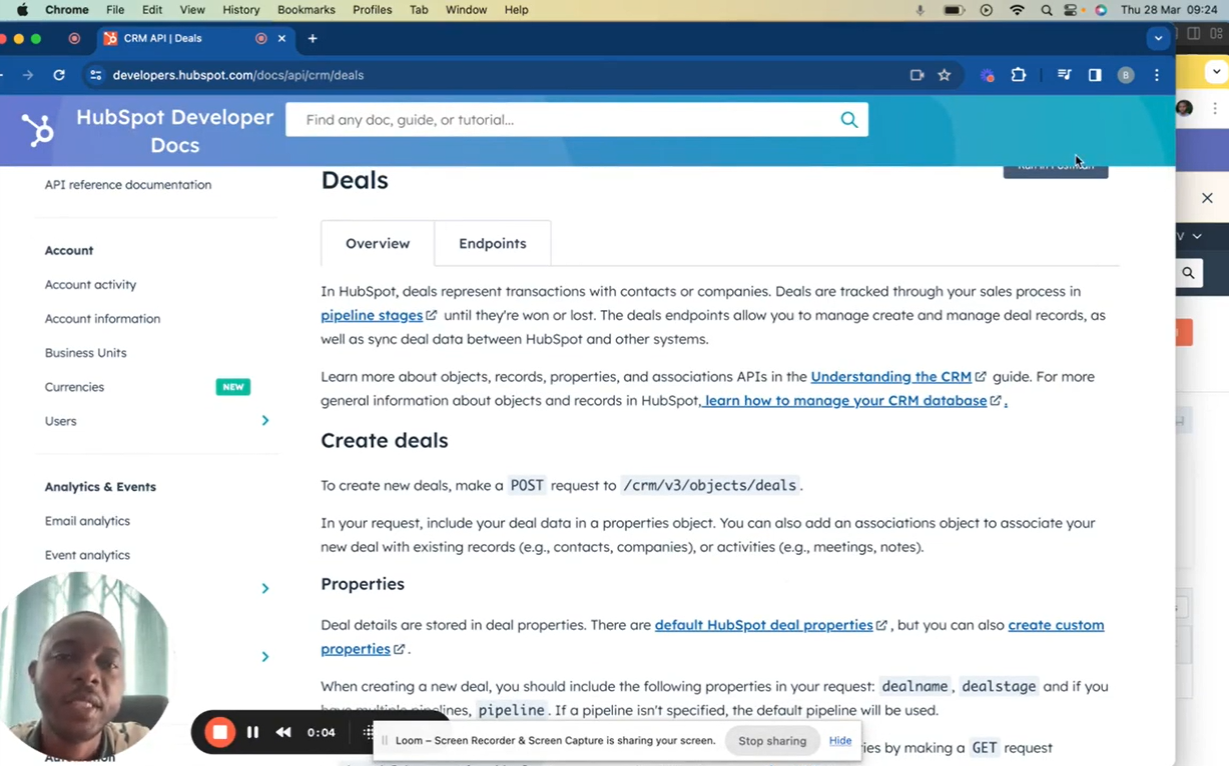Click Hide in the Loom sharing bar
The height and width of the screenshot is (766, 1229).
click(x=840, y=741)
